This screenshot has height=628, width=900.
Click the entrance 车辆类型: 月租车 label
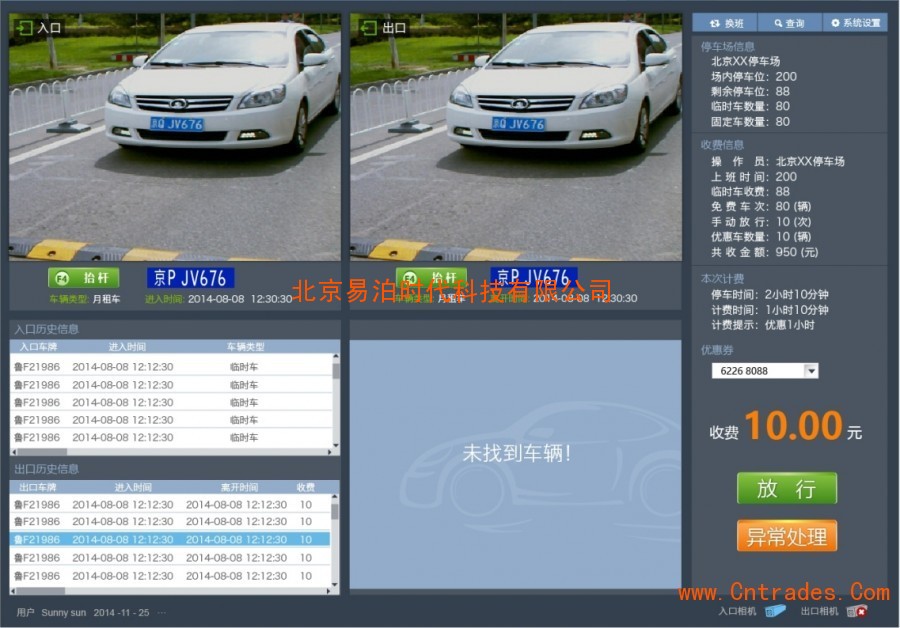[x=85, y=299]
